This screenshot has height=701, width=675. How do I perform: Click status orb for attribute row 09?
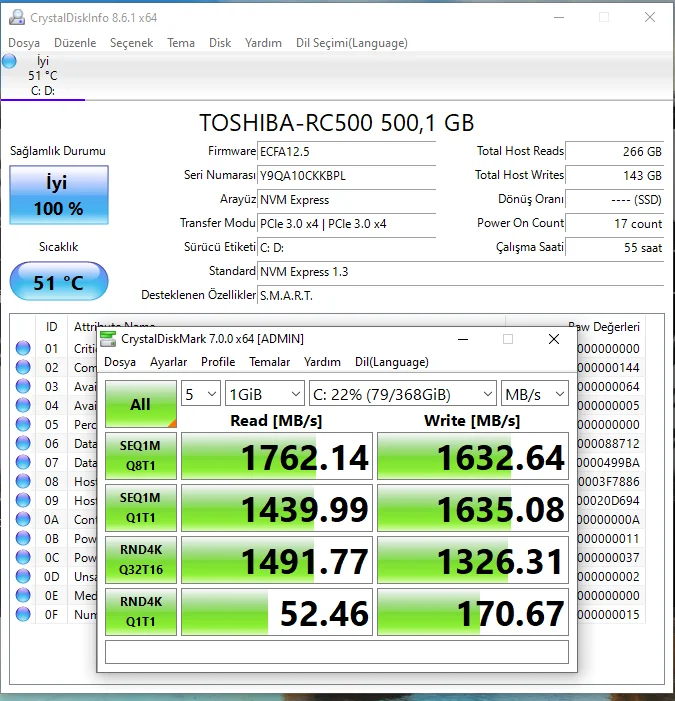tap(23, 500)
